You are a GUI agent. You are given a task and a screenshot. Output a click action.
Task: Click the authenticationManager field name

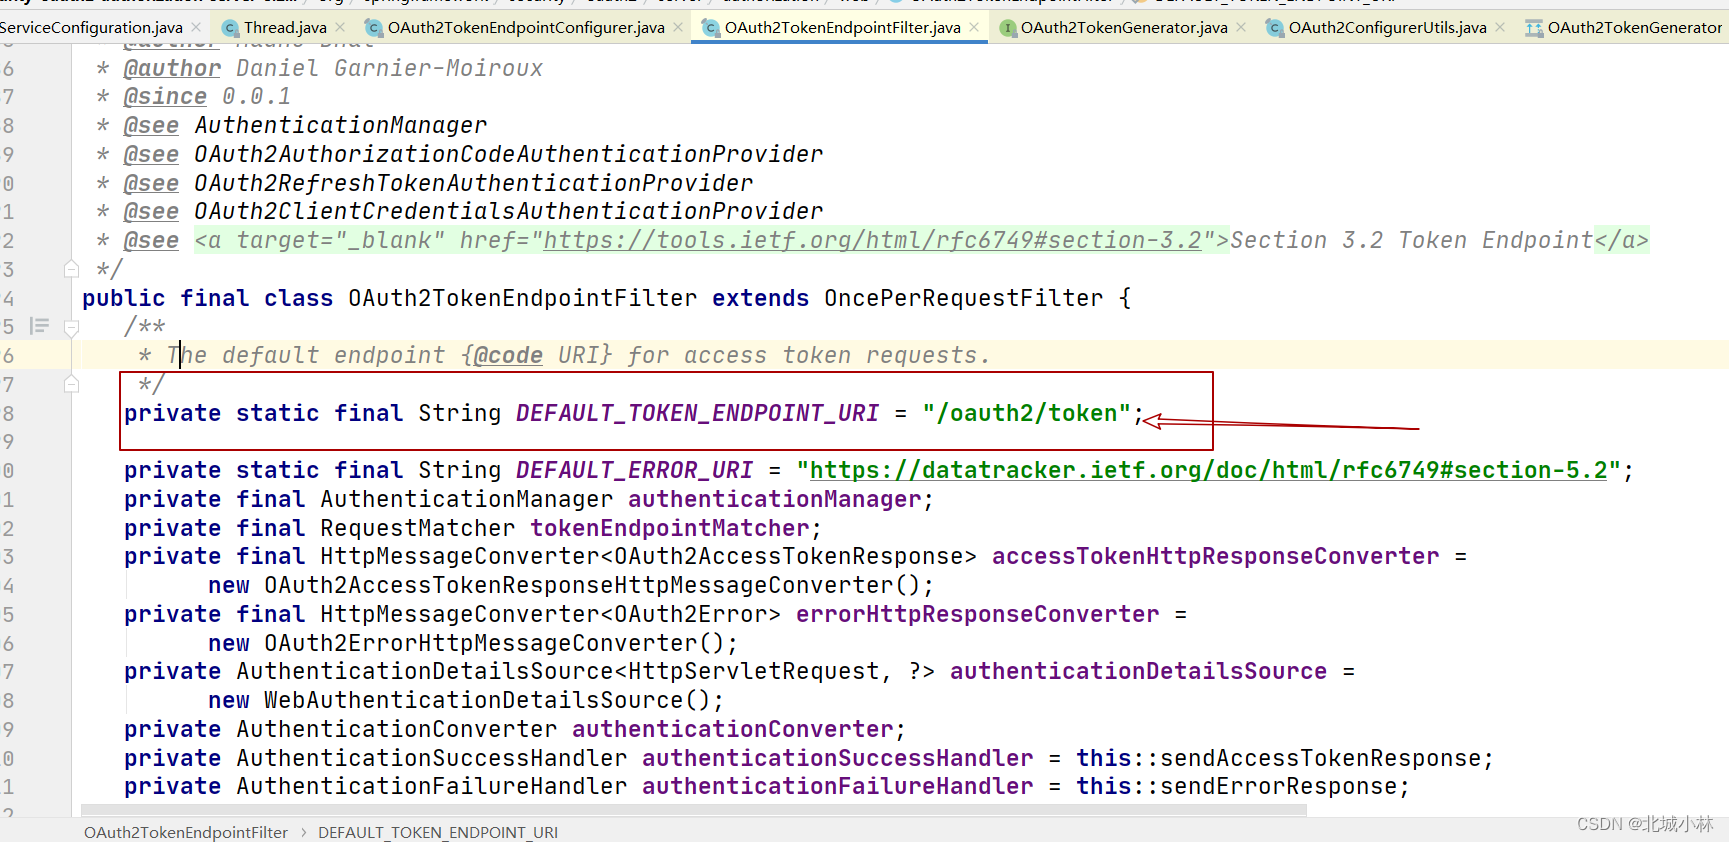coord(775,500)
